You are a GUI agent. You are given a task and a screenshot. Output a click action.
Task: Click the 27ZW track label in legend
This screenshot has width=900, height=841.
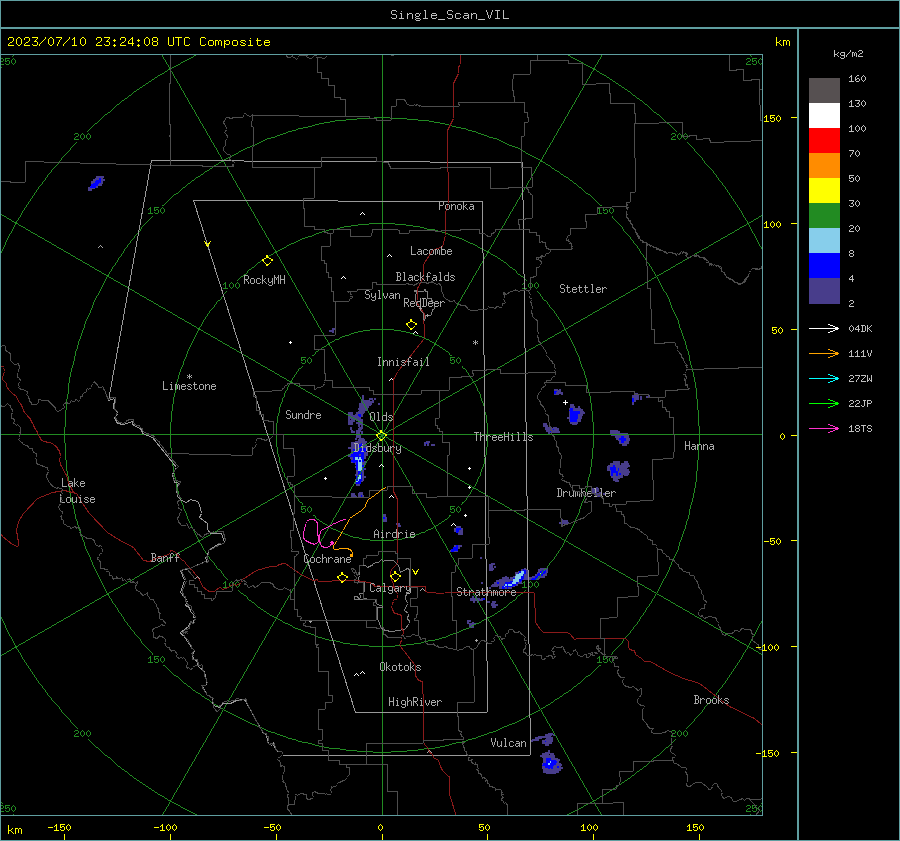pyautogui.click(x=860, y=379)
